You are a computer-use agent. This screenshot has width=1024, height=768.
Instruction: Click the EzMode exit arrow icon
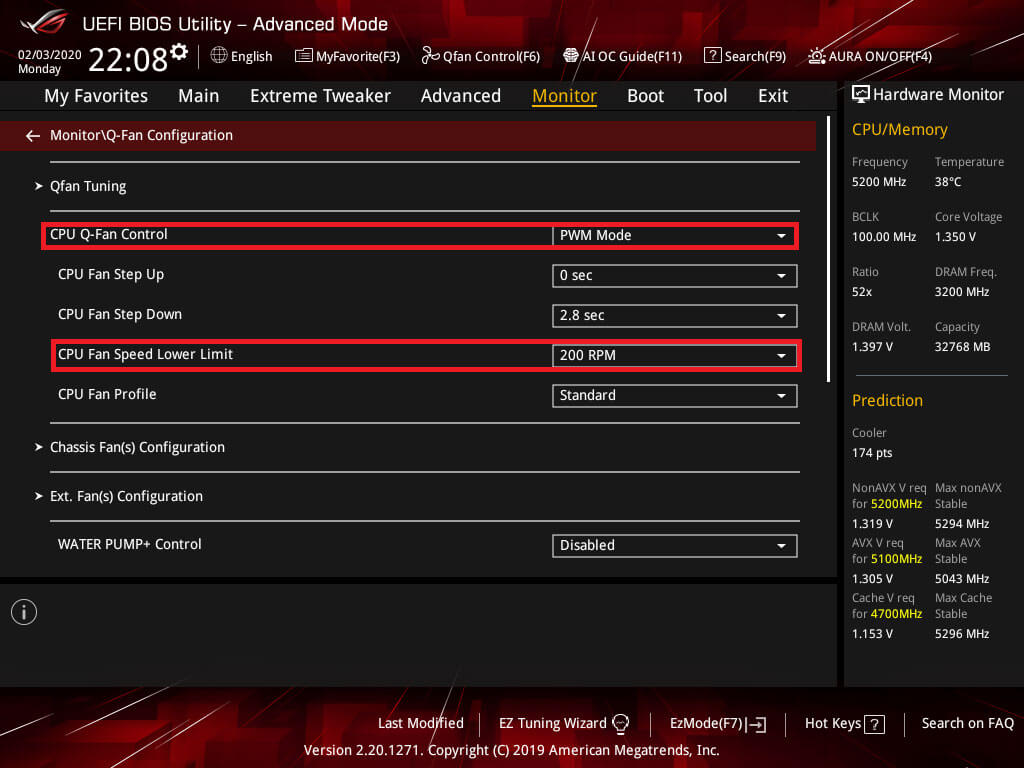point(756,724)
